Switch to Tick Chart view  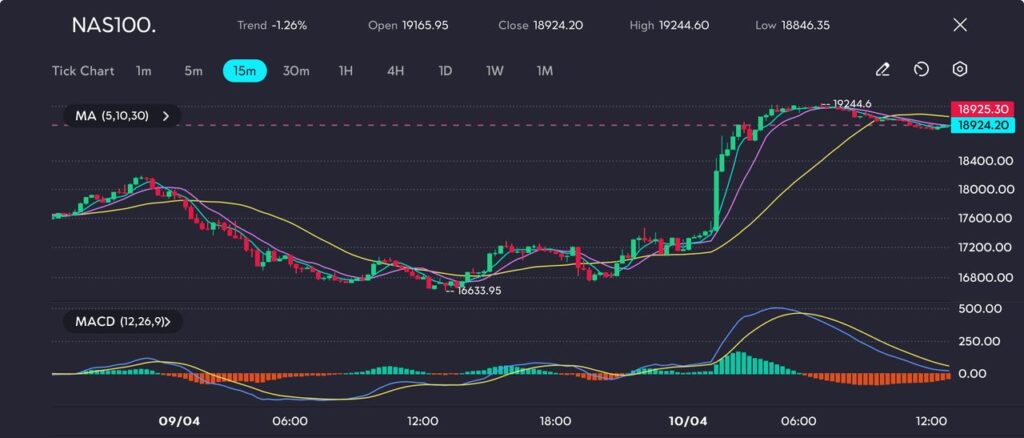point(83,71)
